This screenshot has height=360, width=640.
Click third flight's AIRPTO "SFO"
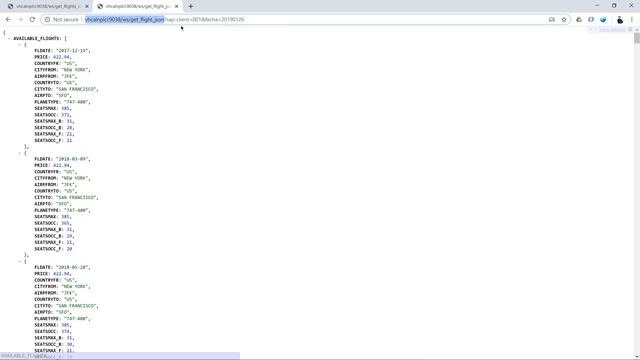point(62,312)
